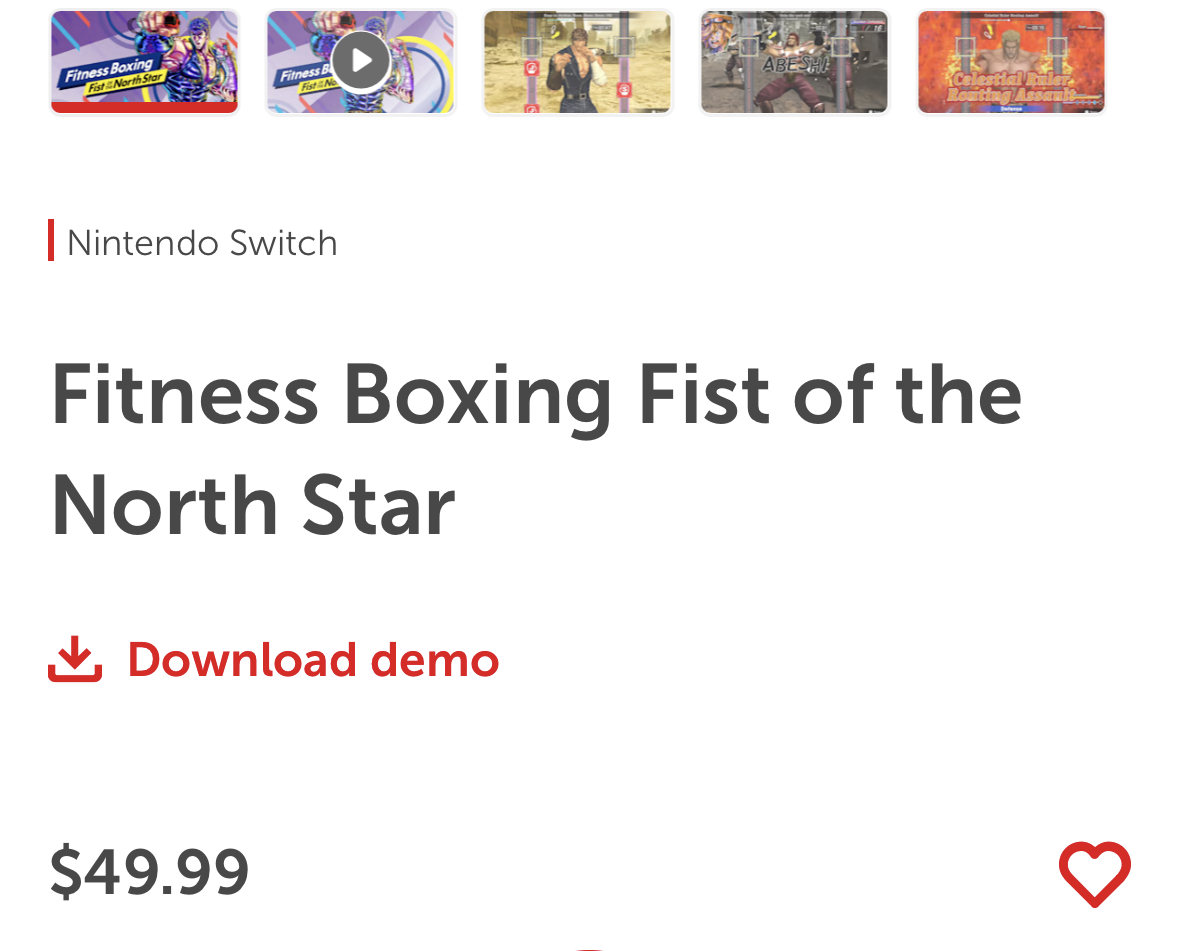The image size is (1179, 951).
Task: Click "North Star" in the game title
Action: pyautogui.click(x=252, y=505)
